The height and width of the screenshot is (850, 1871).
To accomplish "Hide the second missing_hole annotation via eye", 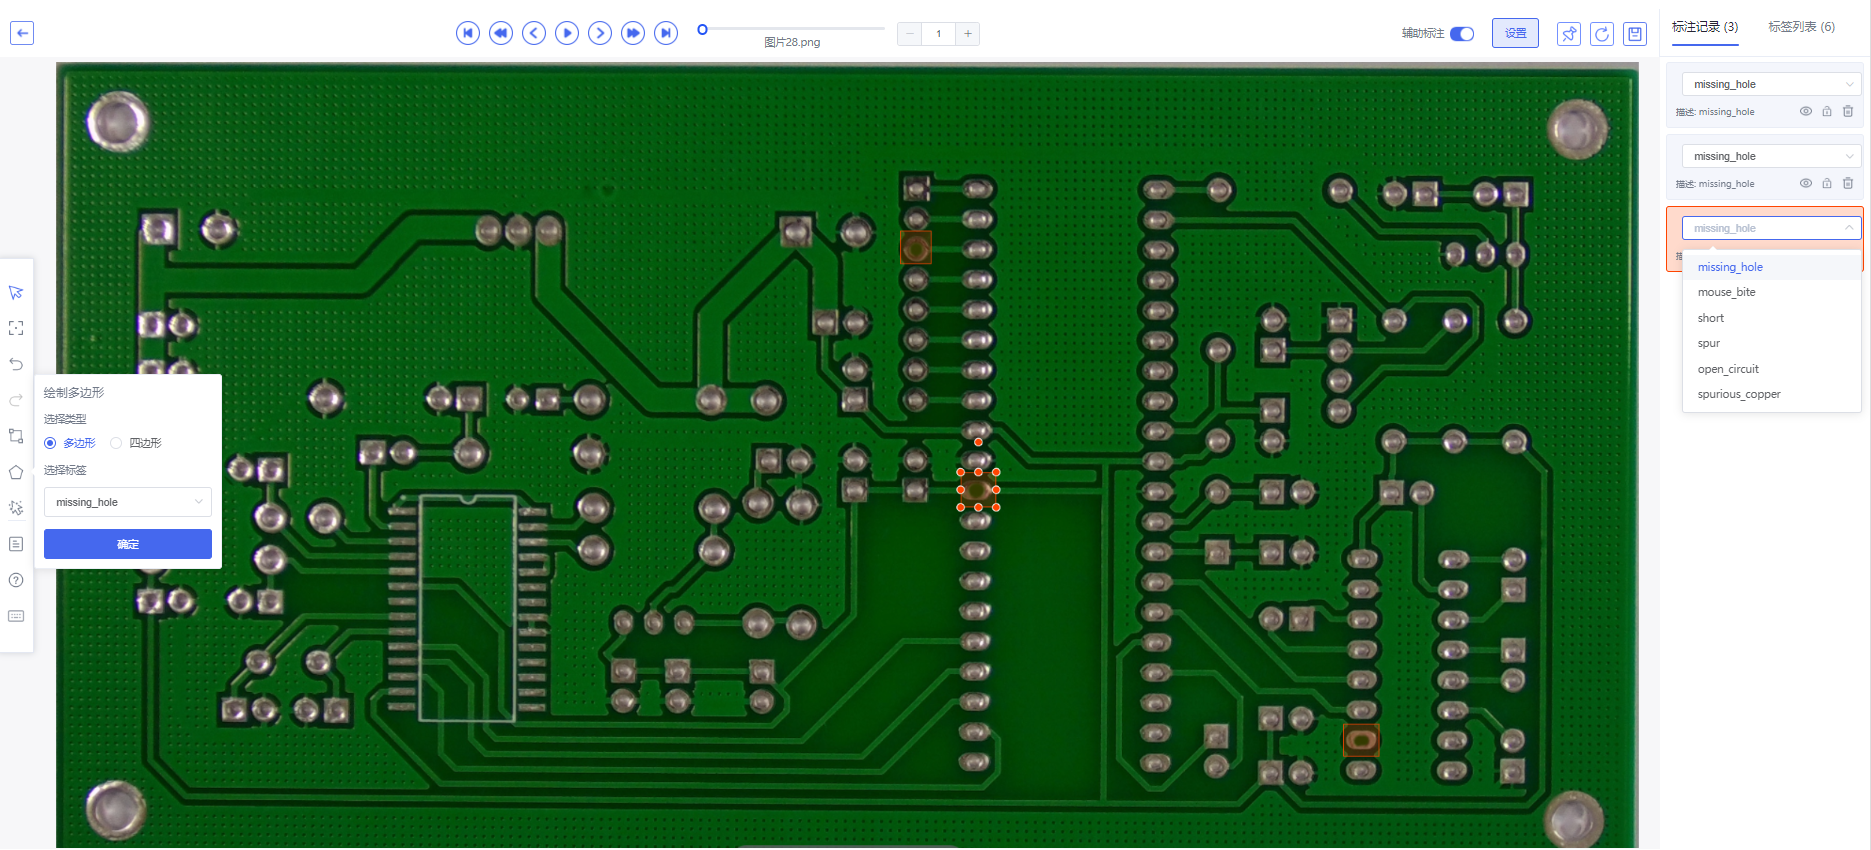I will pyautogui.click(x=1806, y=184).
